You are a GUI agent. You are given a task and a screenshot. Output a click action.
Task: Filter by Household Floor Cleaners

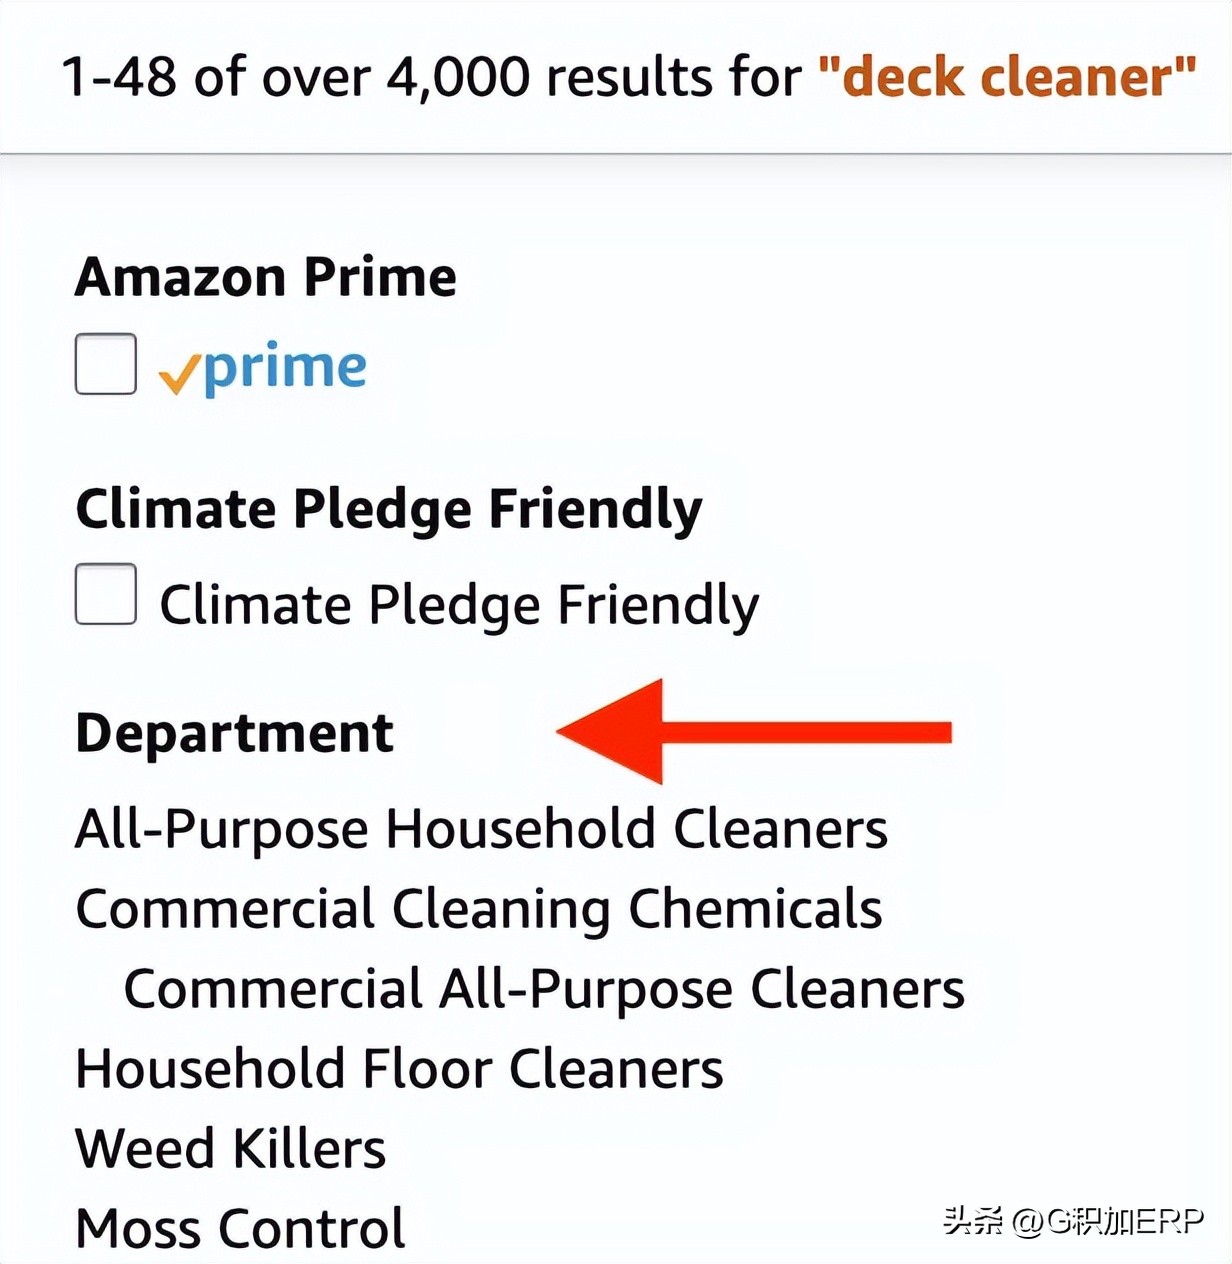point(399,1069)
